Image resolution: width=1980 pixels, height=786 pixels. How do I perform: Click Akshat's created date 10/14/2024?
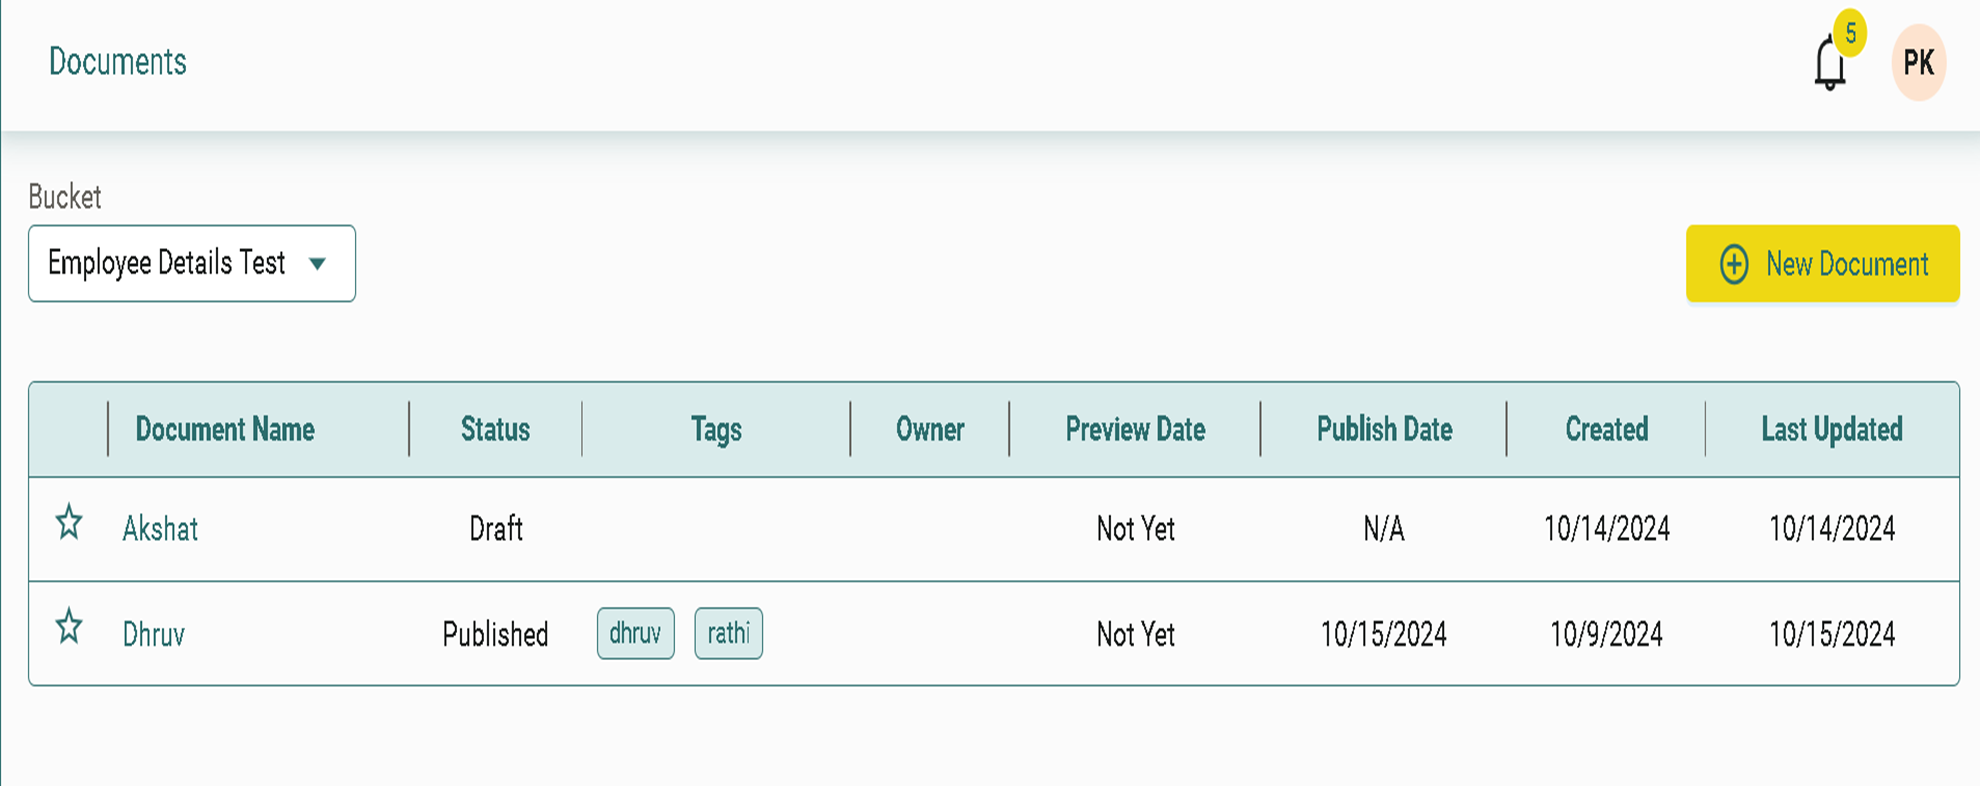[x=1606, y=529]
